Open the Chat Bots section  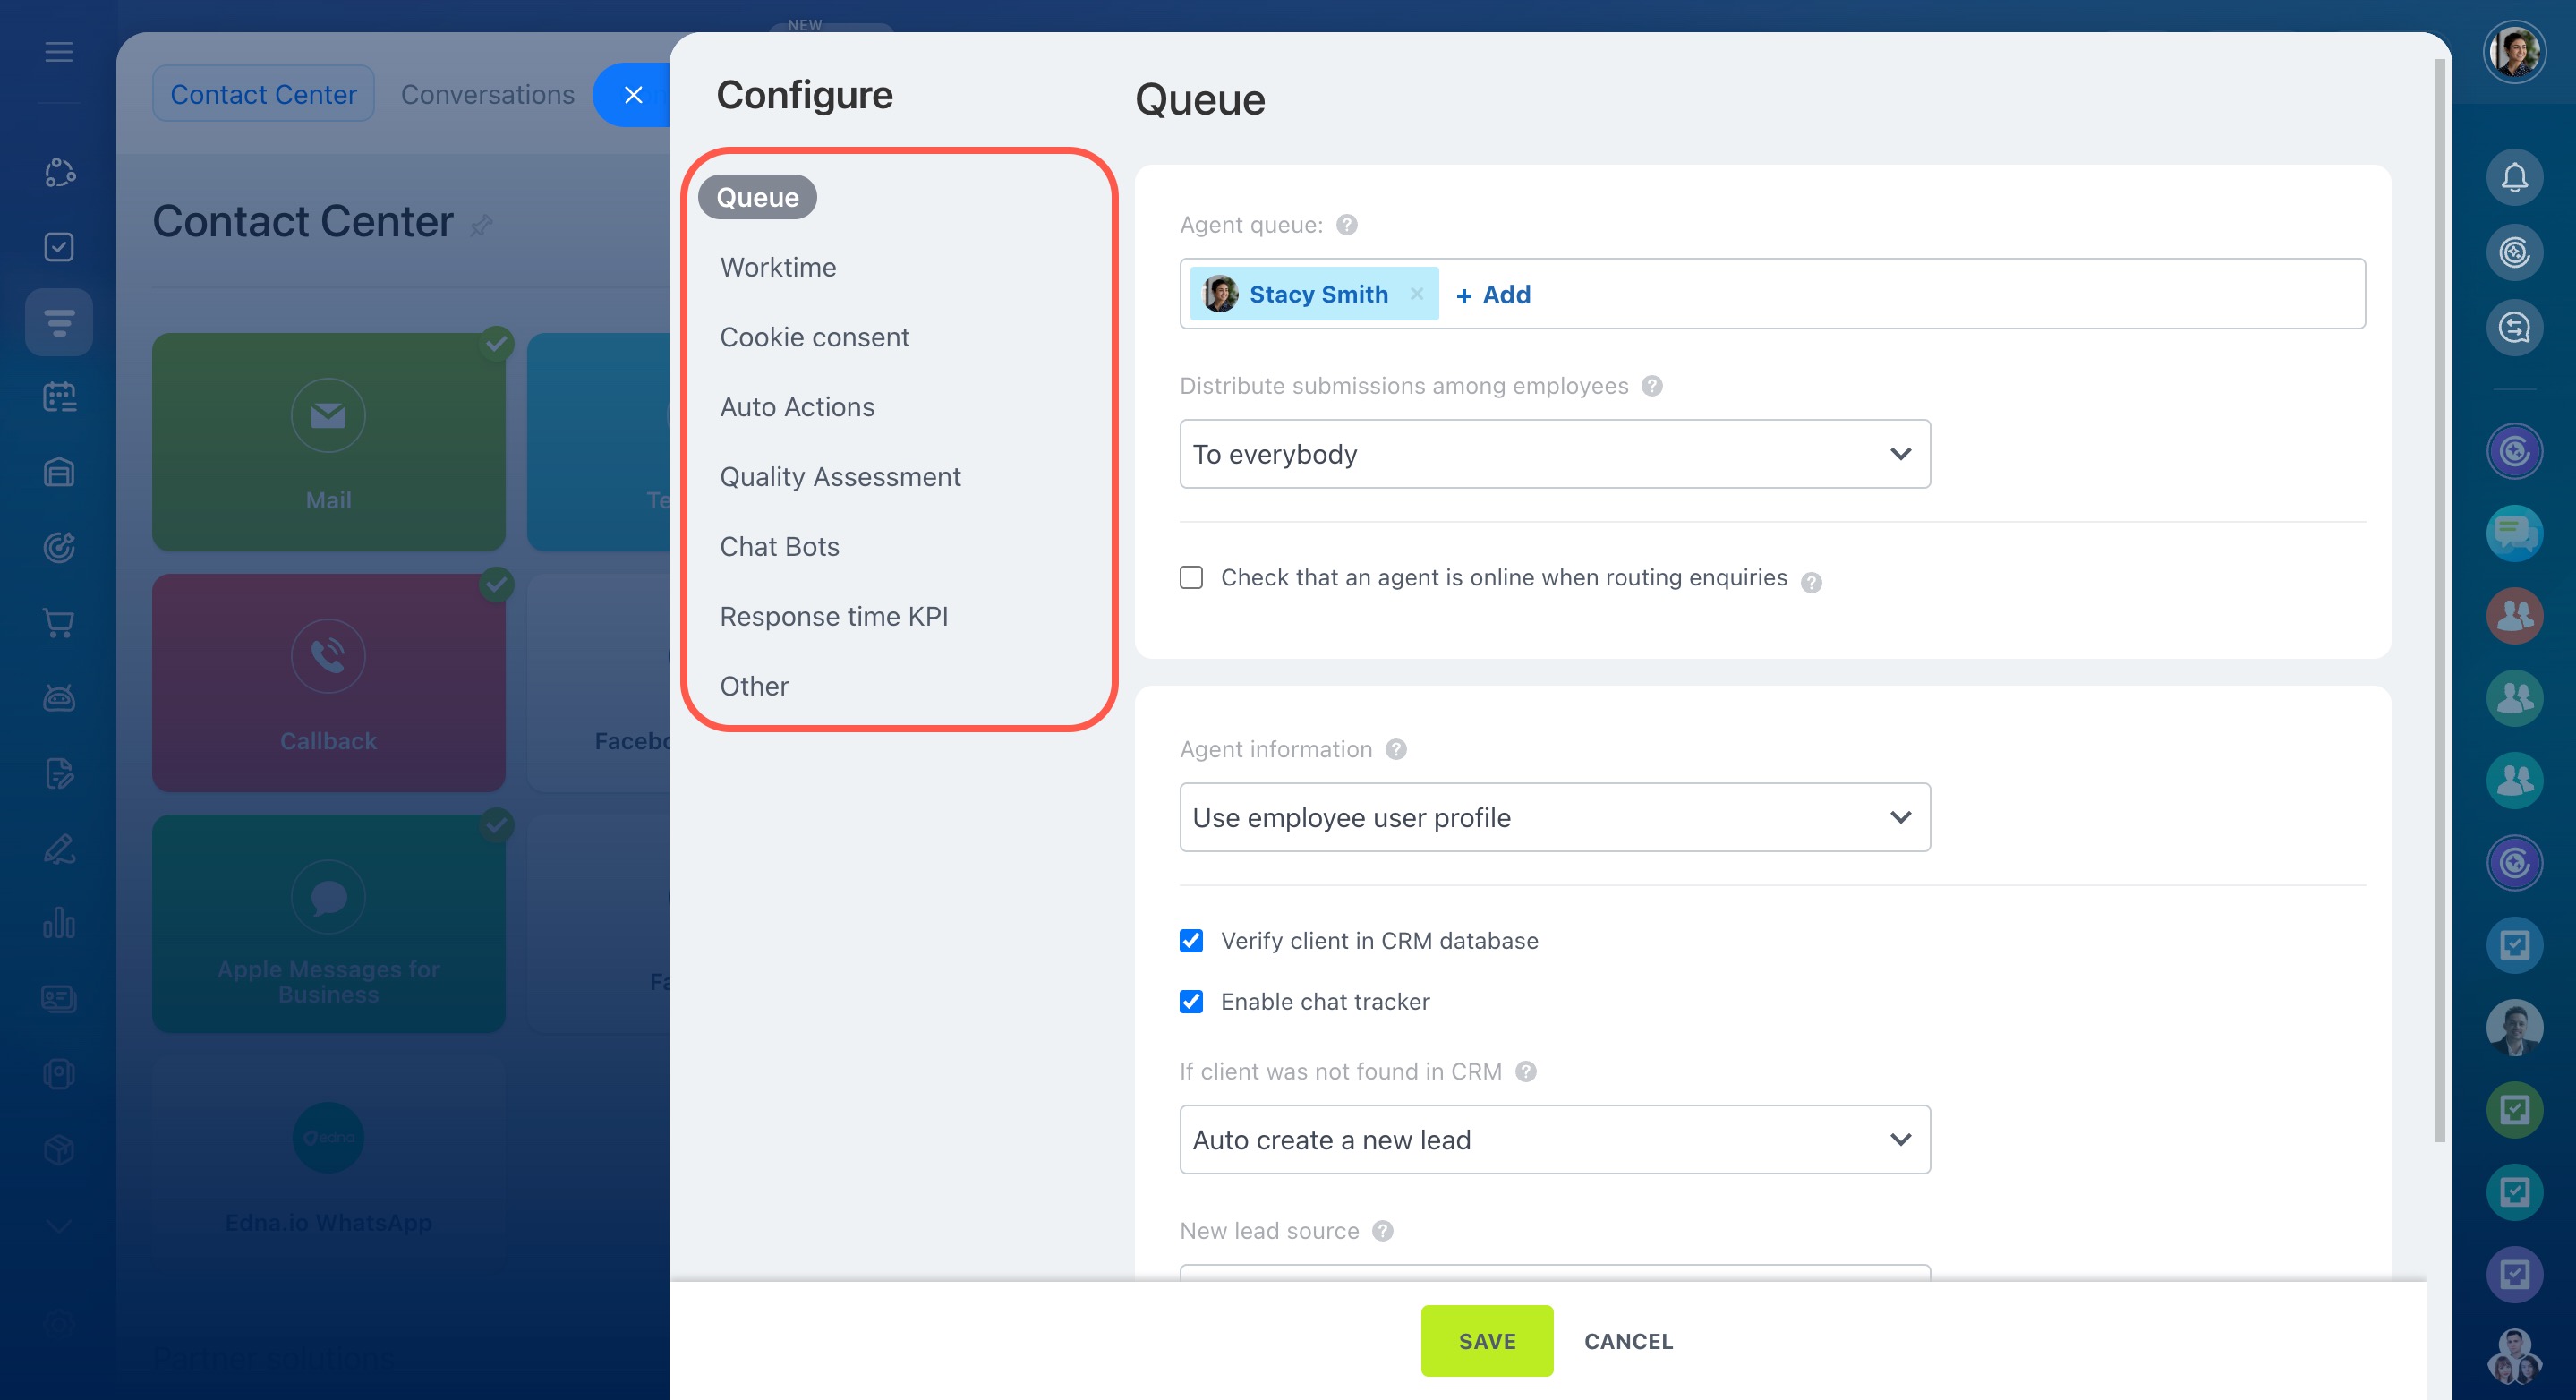(x=779, y=547)
